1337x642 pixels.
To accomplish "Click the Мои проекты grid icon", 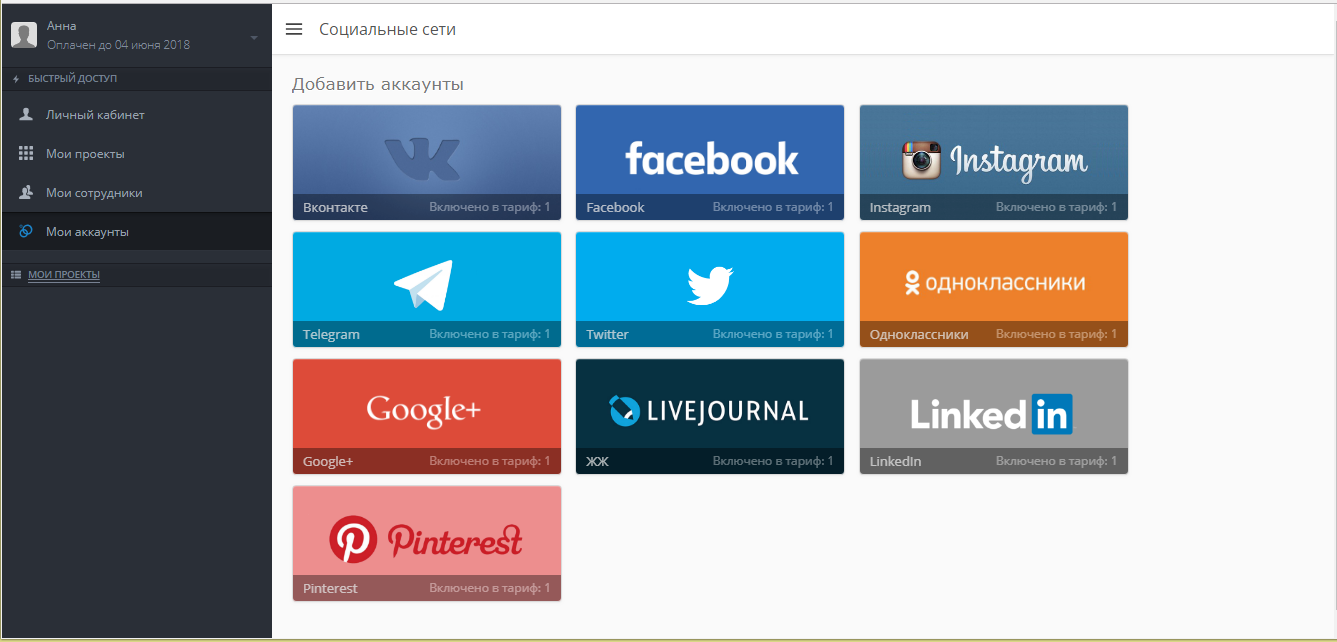I will pyautogui.click(x=26, y=153).
